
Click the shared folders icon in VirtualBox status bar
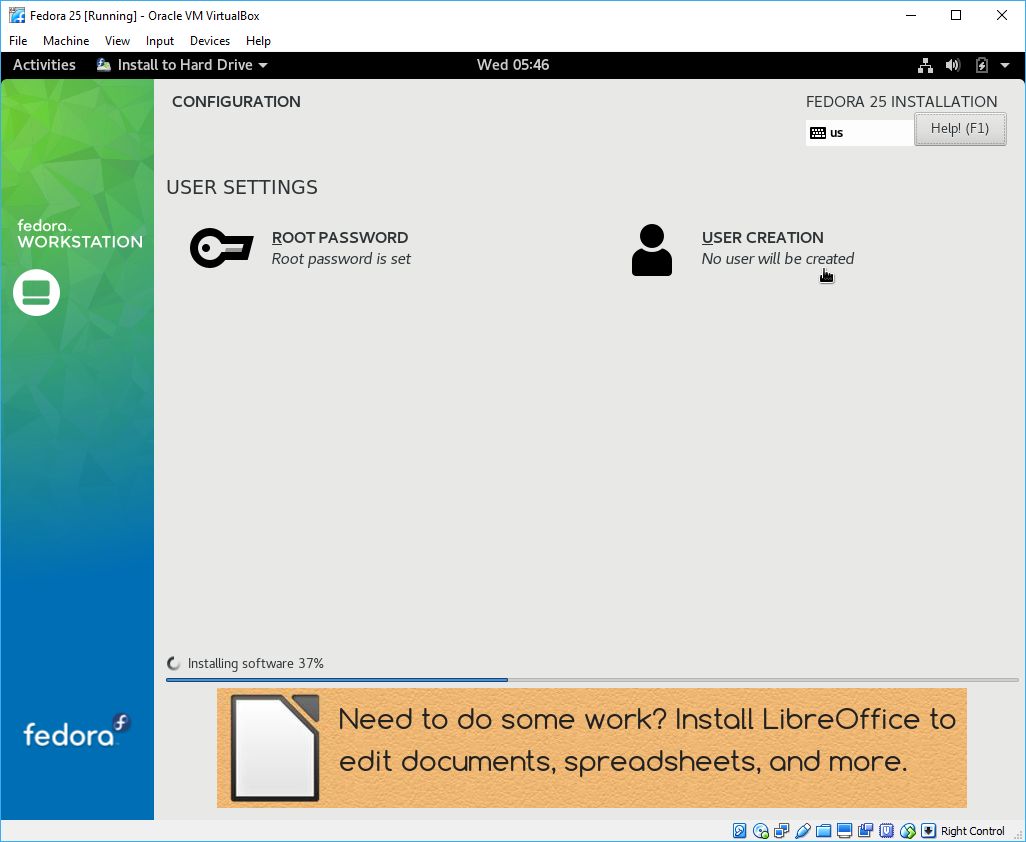[x=823, y=831]
